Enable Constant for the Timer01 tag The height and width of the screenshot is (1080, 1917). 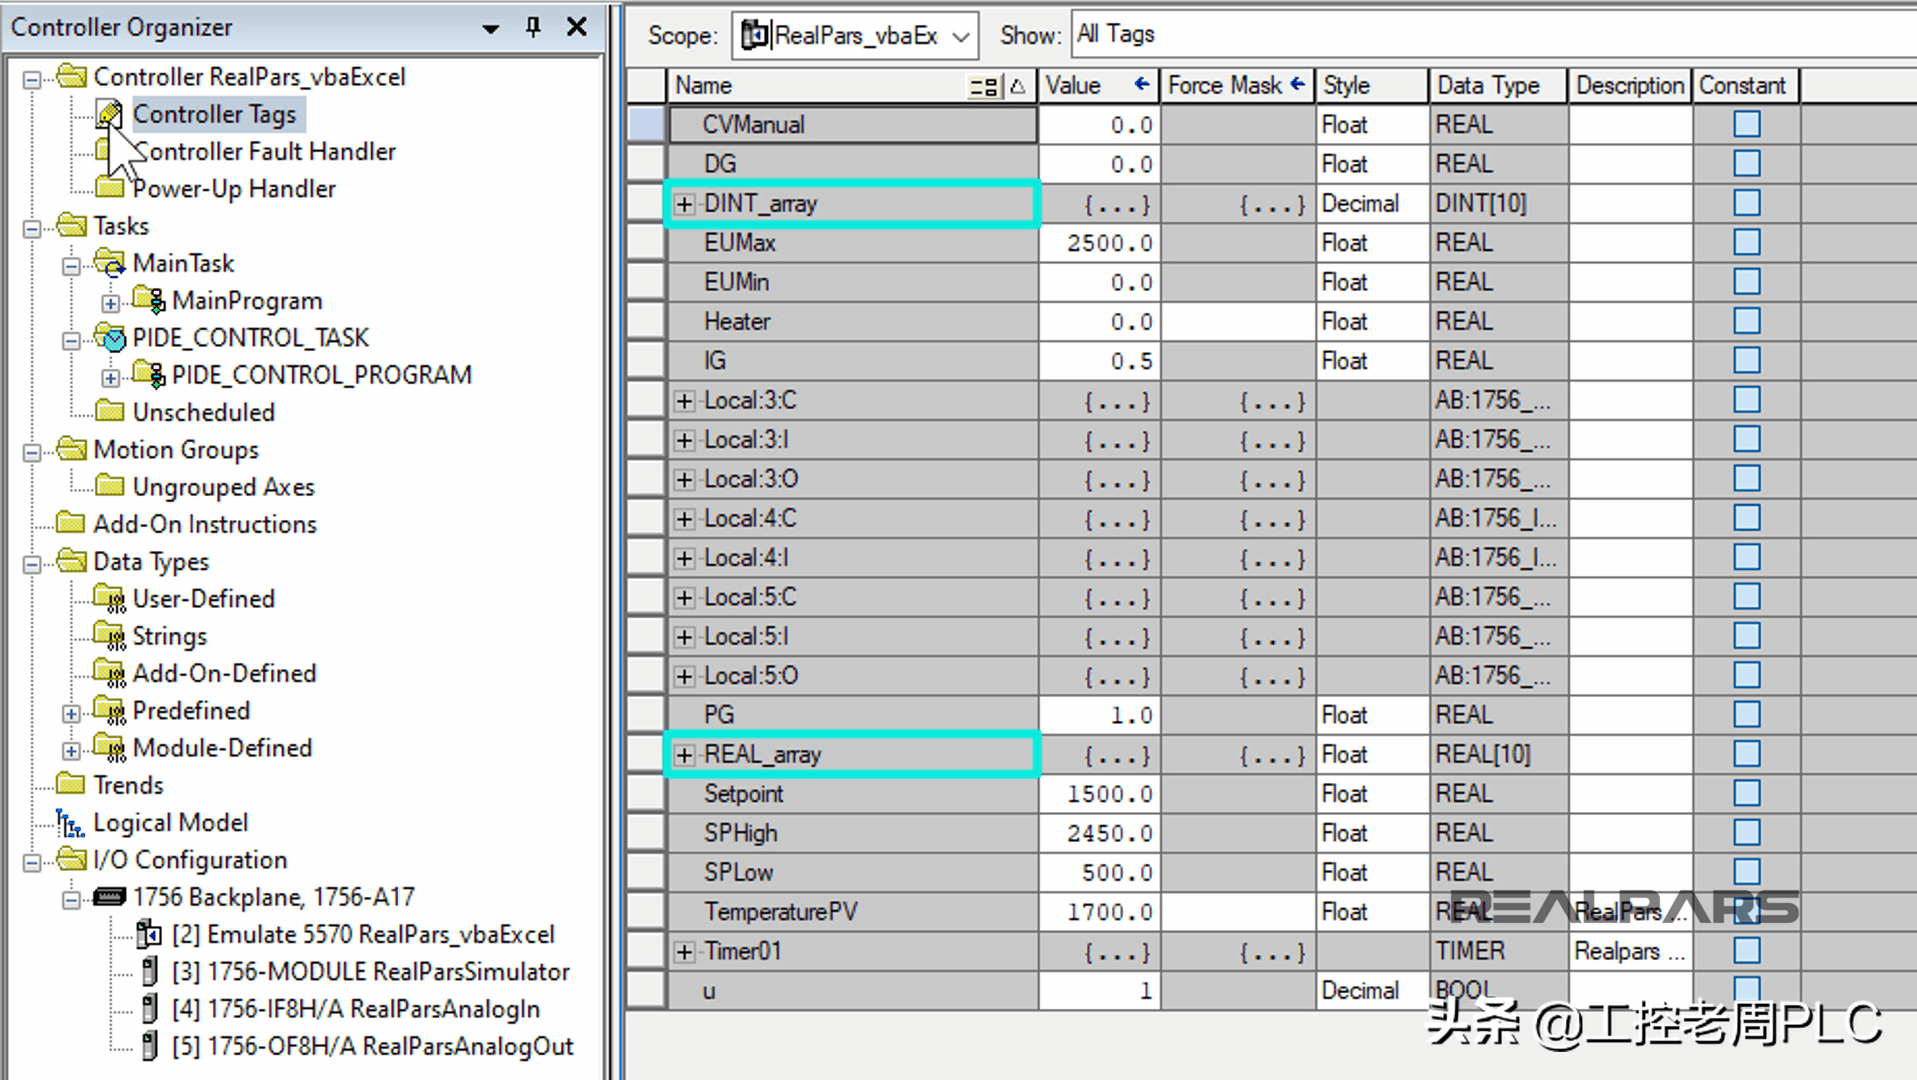1746,951
